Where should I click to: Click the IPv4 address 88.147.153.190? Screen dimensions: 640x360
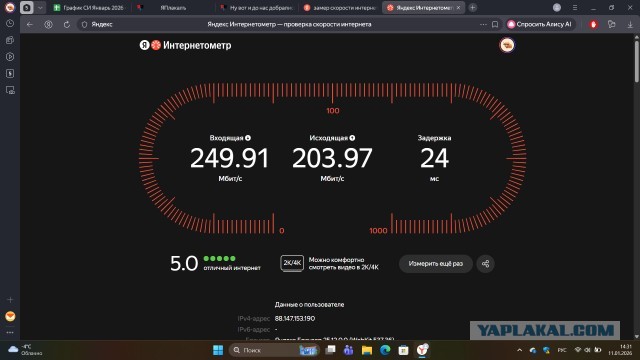[x=295, y=318]
